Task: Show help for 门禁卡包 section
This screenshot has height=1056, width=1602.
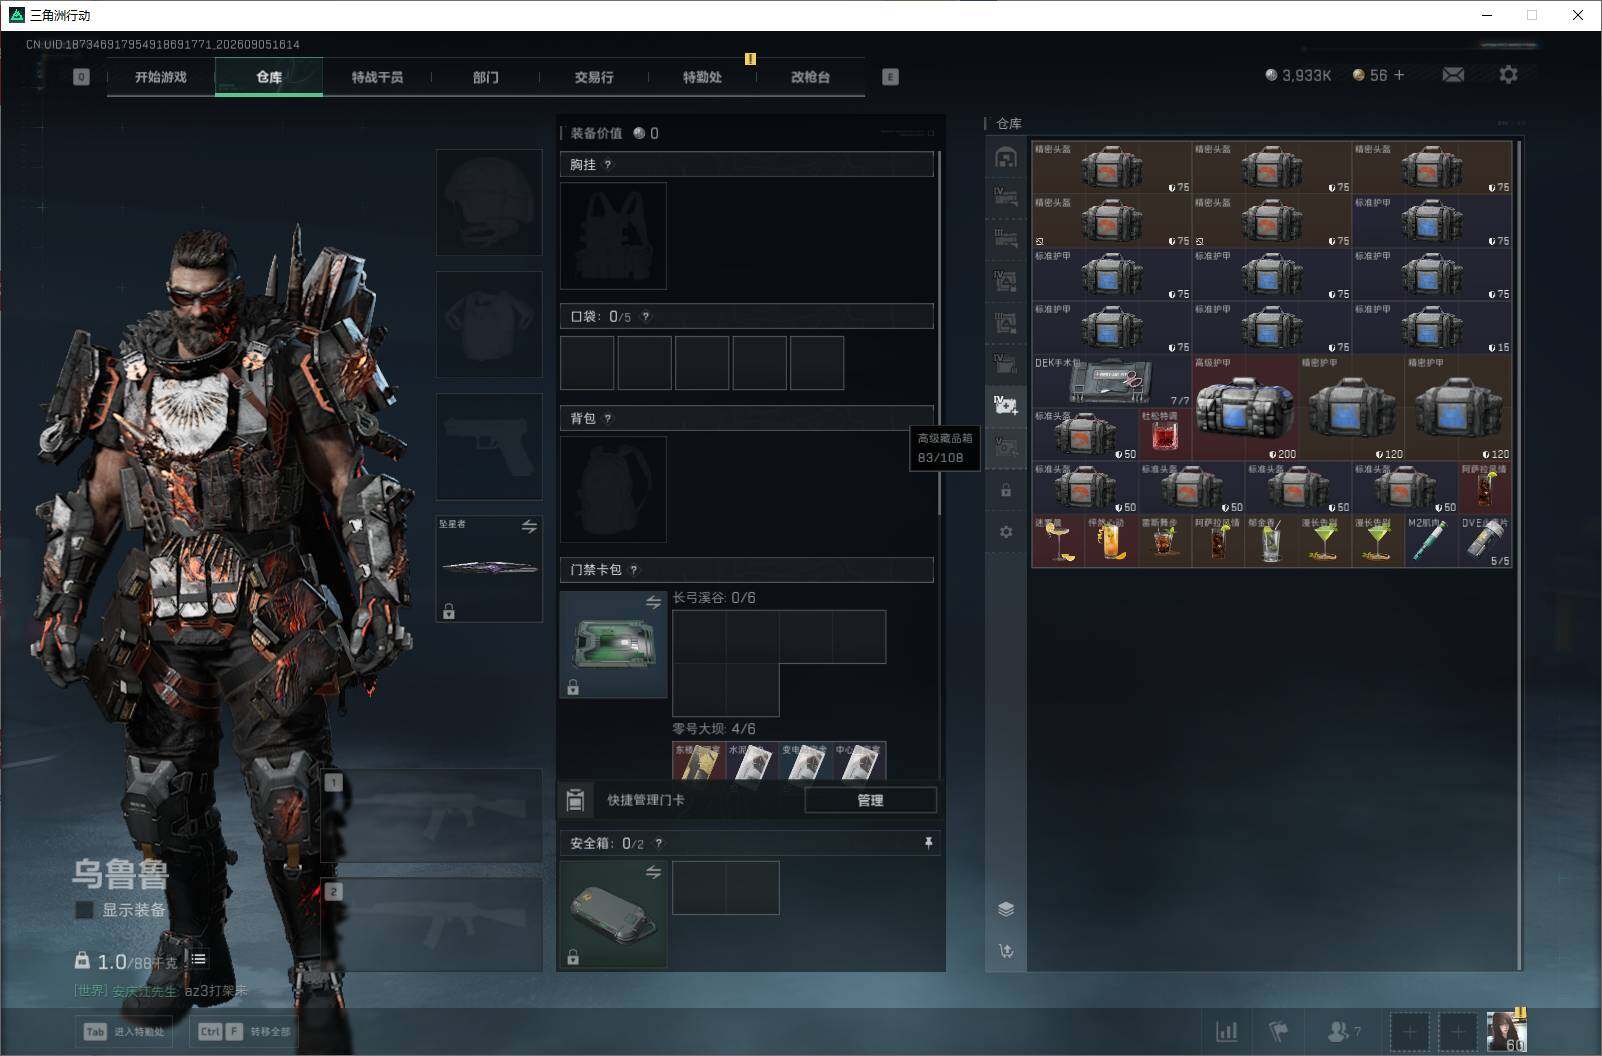Action: (x=634, y=570)
